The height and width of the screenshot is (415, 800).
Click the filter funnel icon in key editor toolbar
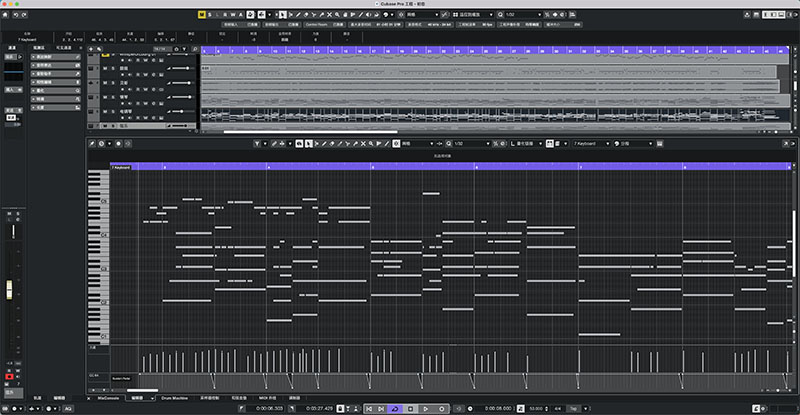coord(257,144)
